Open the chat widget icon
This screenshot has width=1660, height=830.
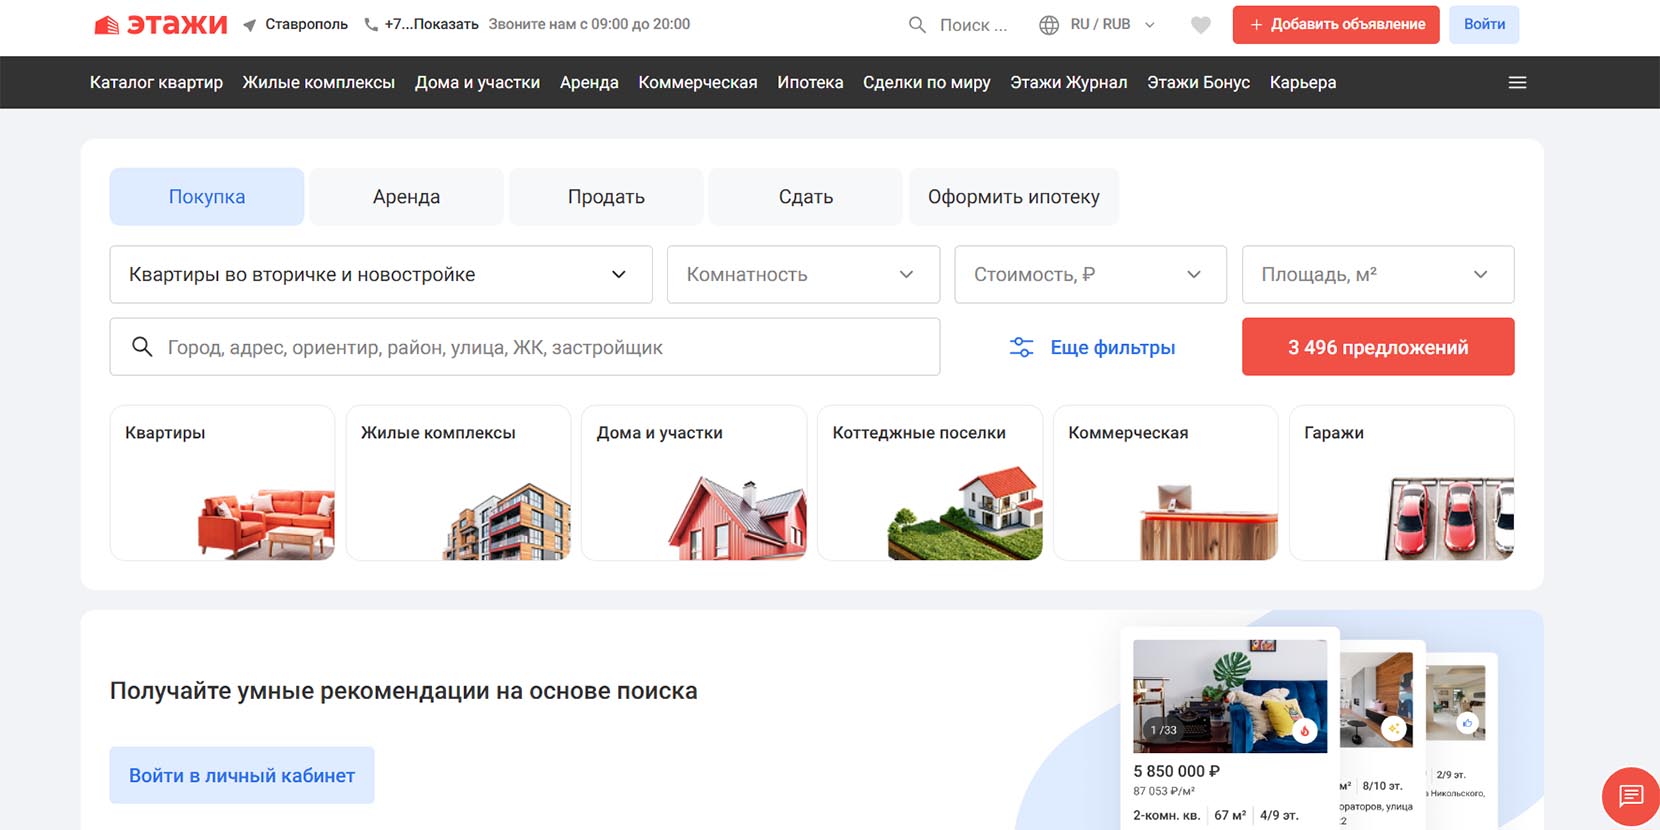(1630, 796)
